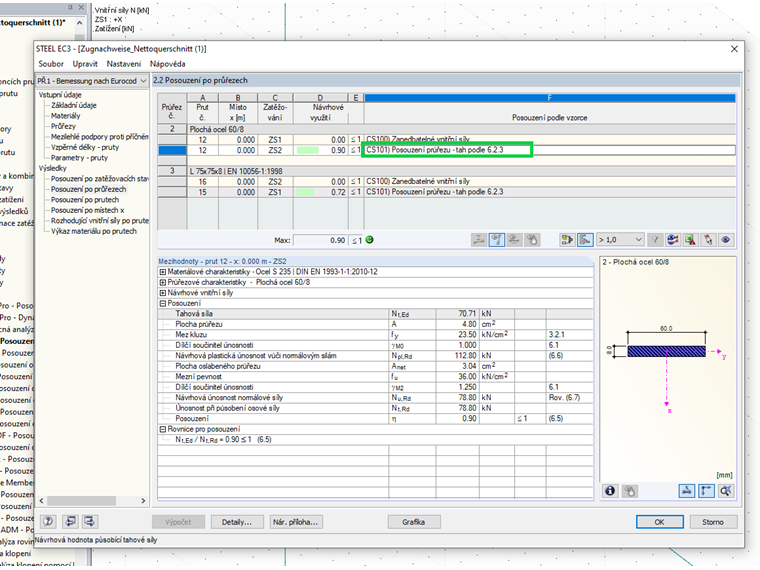Toggle principal axes display icon
This screenshot has width=760, height=570.
tap(706, 491)
